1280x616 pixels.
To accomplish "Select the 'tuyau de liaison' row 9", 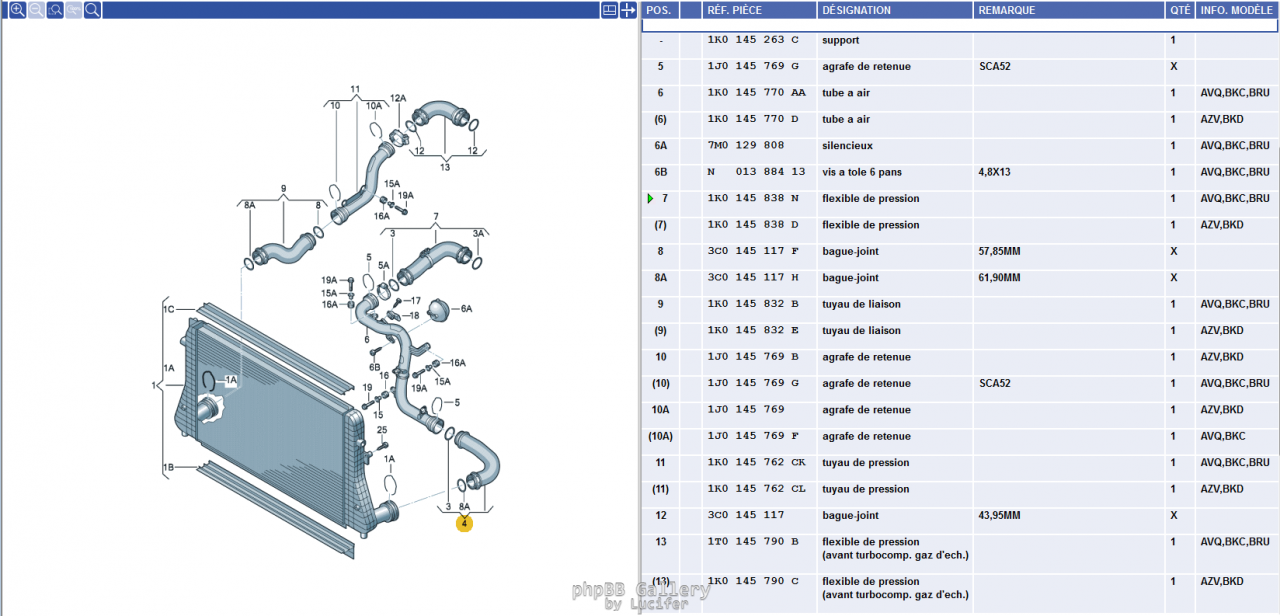I will click(861, 305).
